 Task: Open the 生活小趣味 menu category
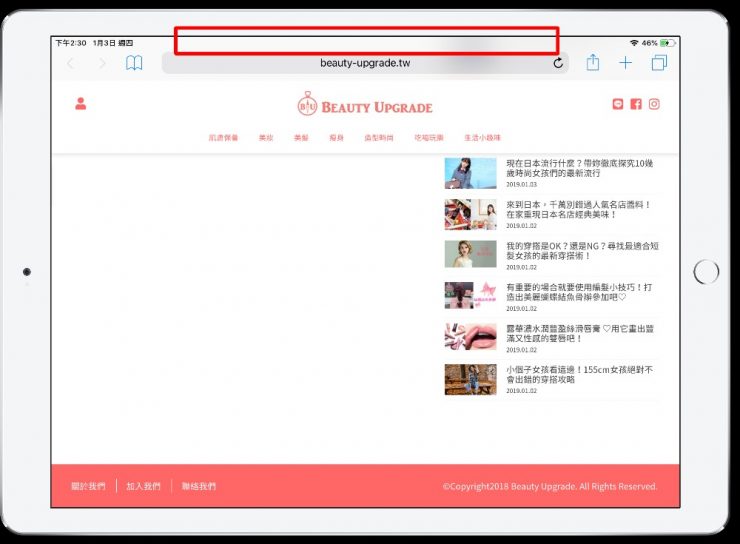(x=482, y=137)
